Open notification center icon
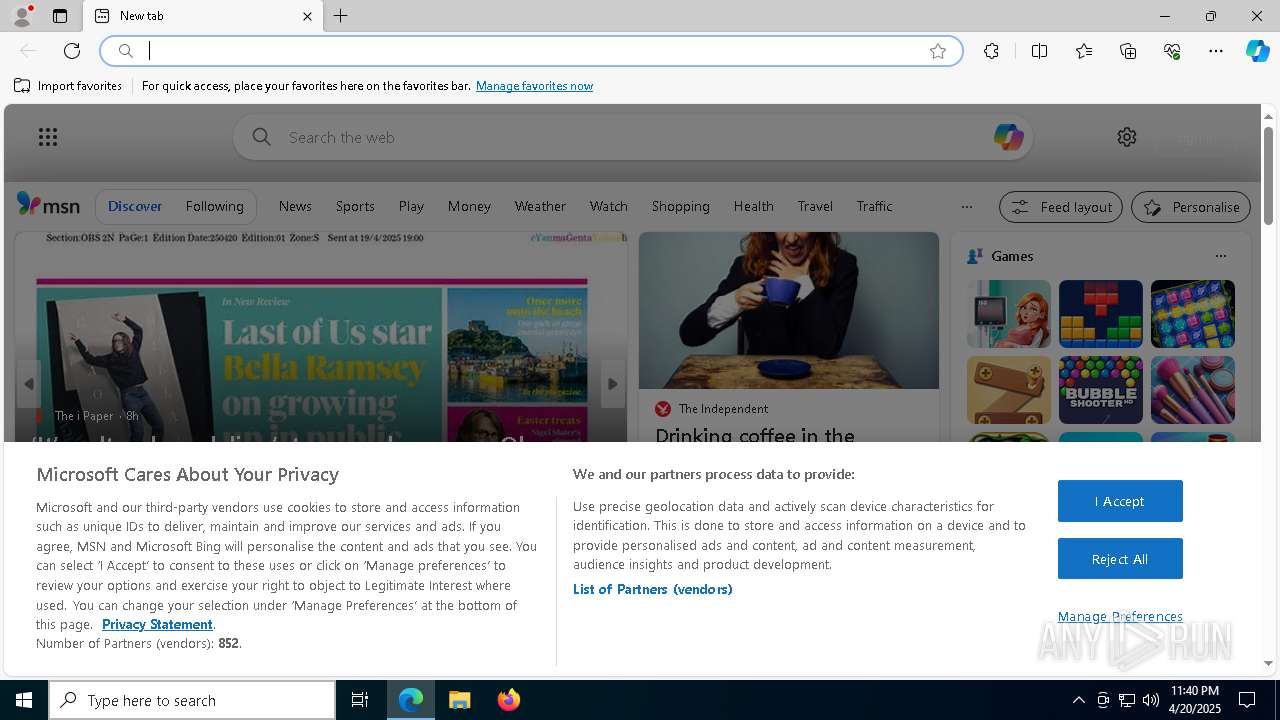 1247,700
